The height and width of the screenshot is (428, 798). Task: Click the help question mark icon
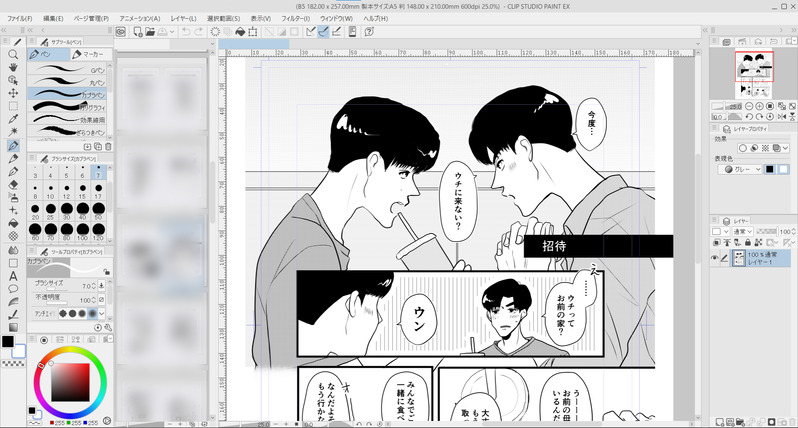pyautogui.click(x=369, y=32)
